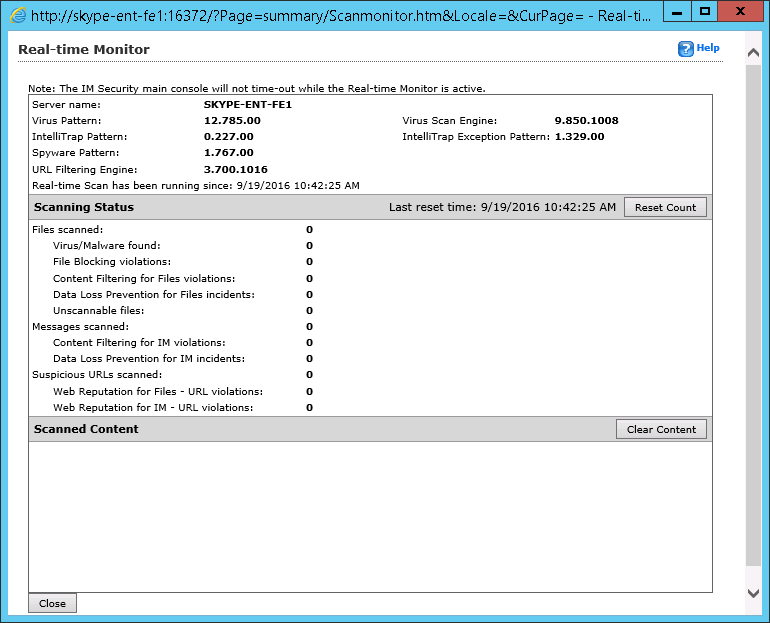Screen dimensions: 770x623
Task: Click the Close button at bottom left
Action: coord(52,603)
